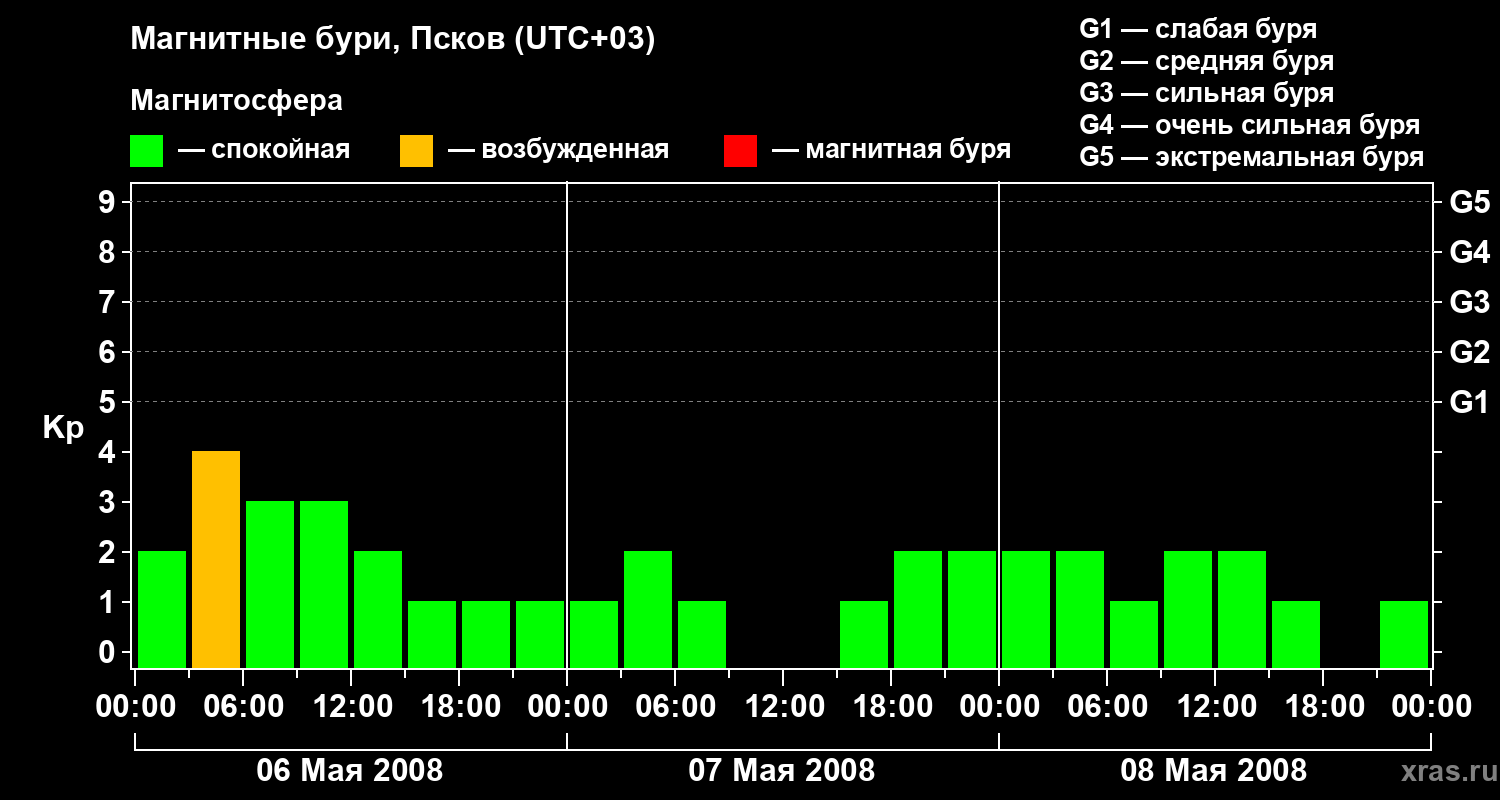Viewport: 1500px width, 800px height.
Task: Click the '06 Мая 2008' date label
Action: pos(350,770)
